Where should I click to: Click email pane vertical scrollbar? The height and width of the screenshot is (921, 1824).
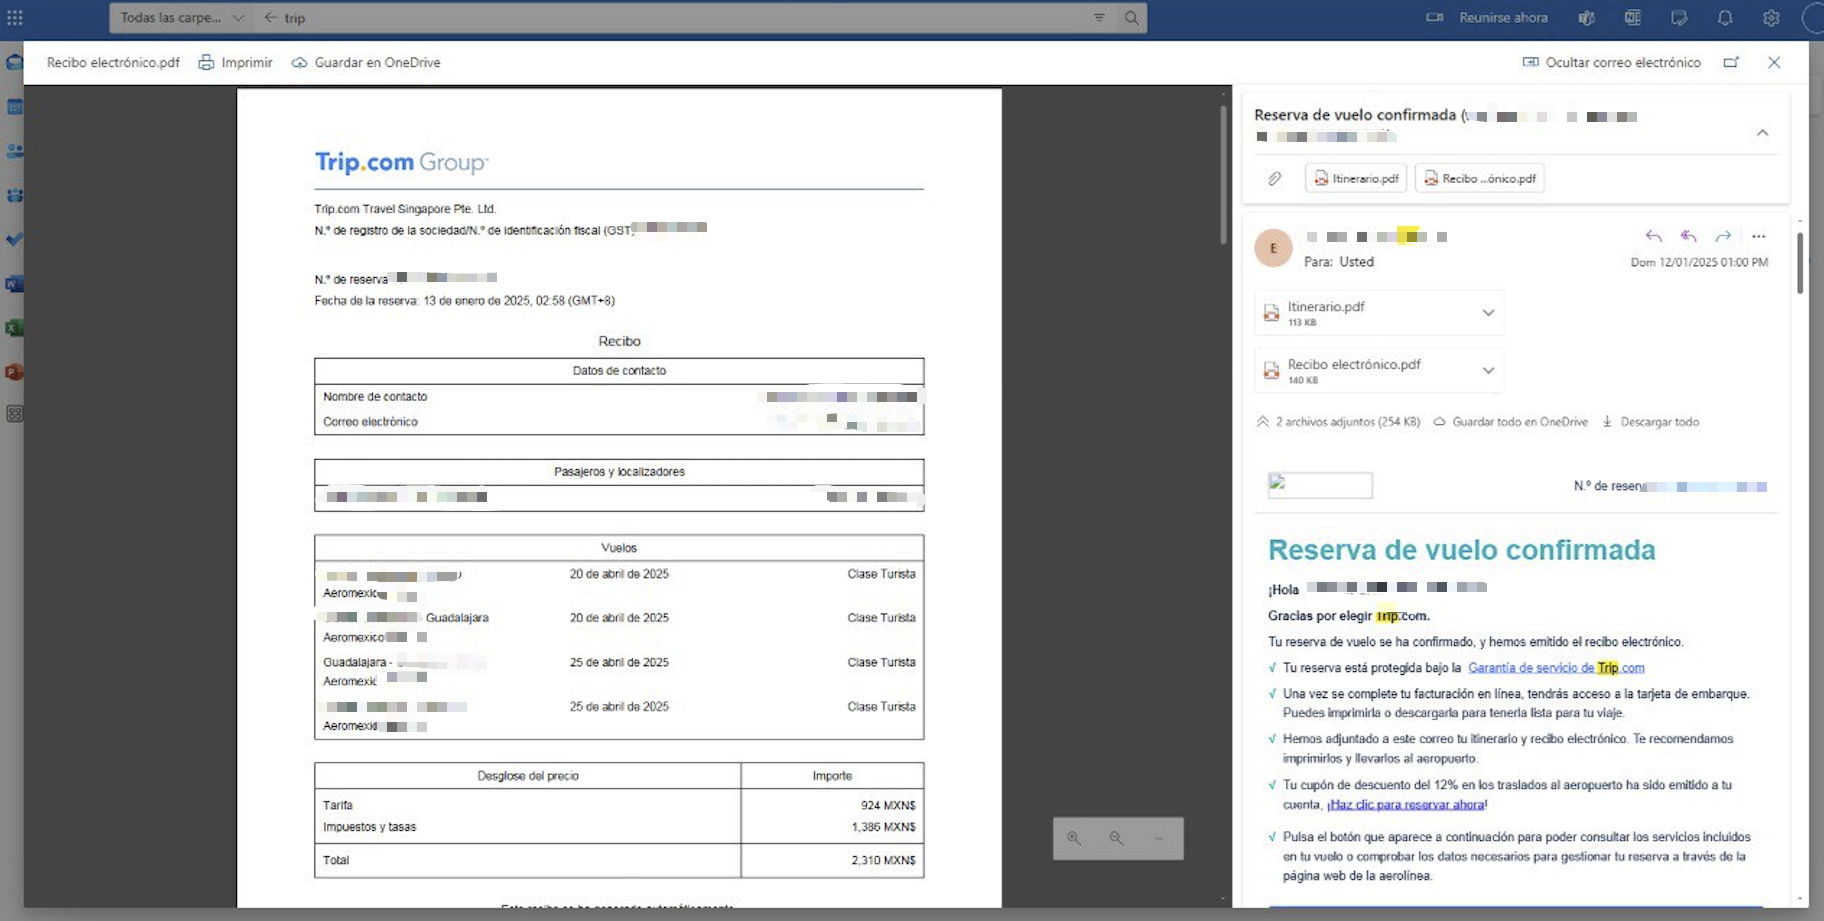point(1800,262)
